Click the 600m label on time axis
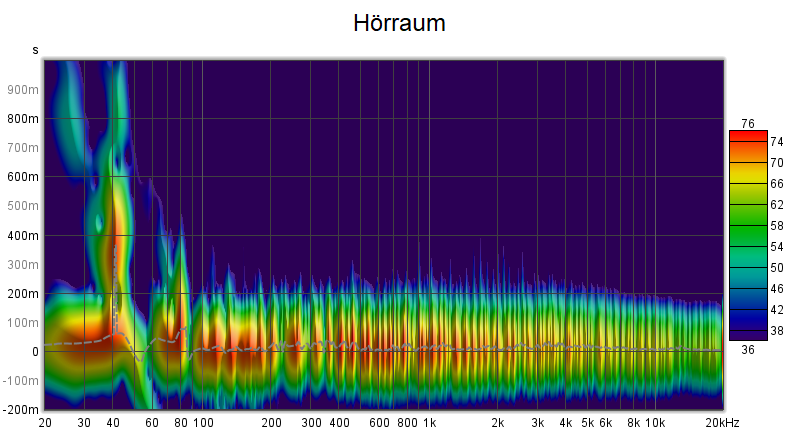The width and height of the screenshot is (800, 434). point(21,177)
